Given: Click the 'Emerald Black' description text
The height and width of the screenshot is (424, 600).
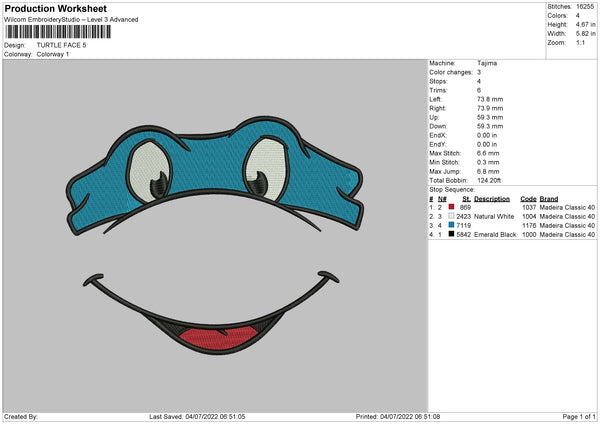Looking at the screenshot, I should [x=495, y=235].
